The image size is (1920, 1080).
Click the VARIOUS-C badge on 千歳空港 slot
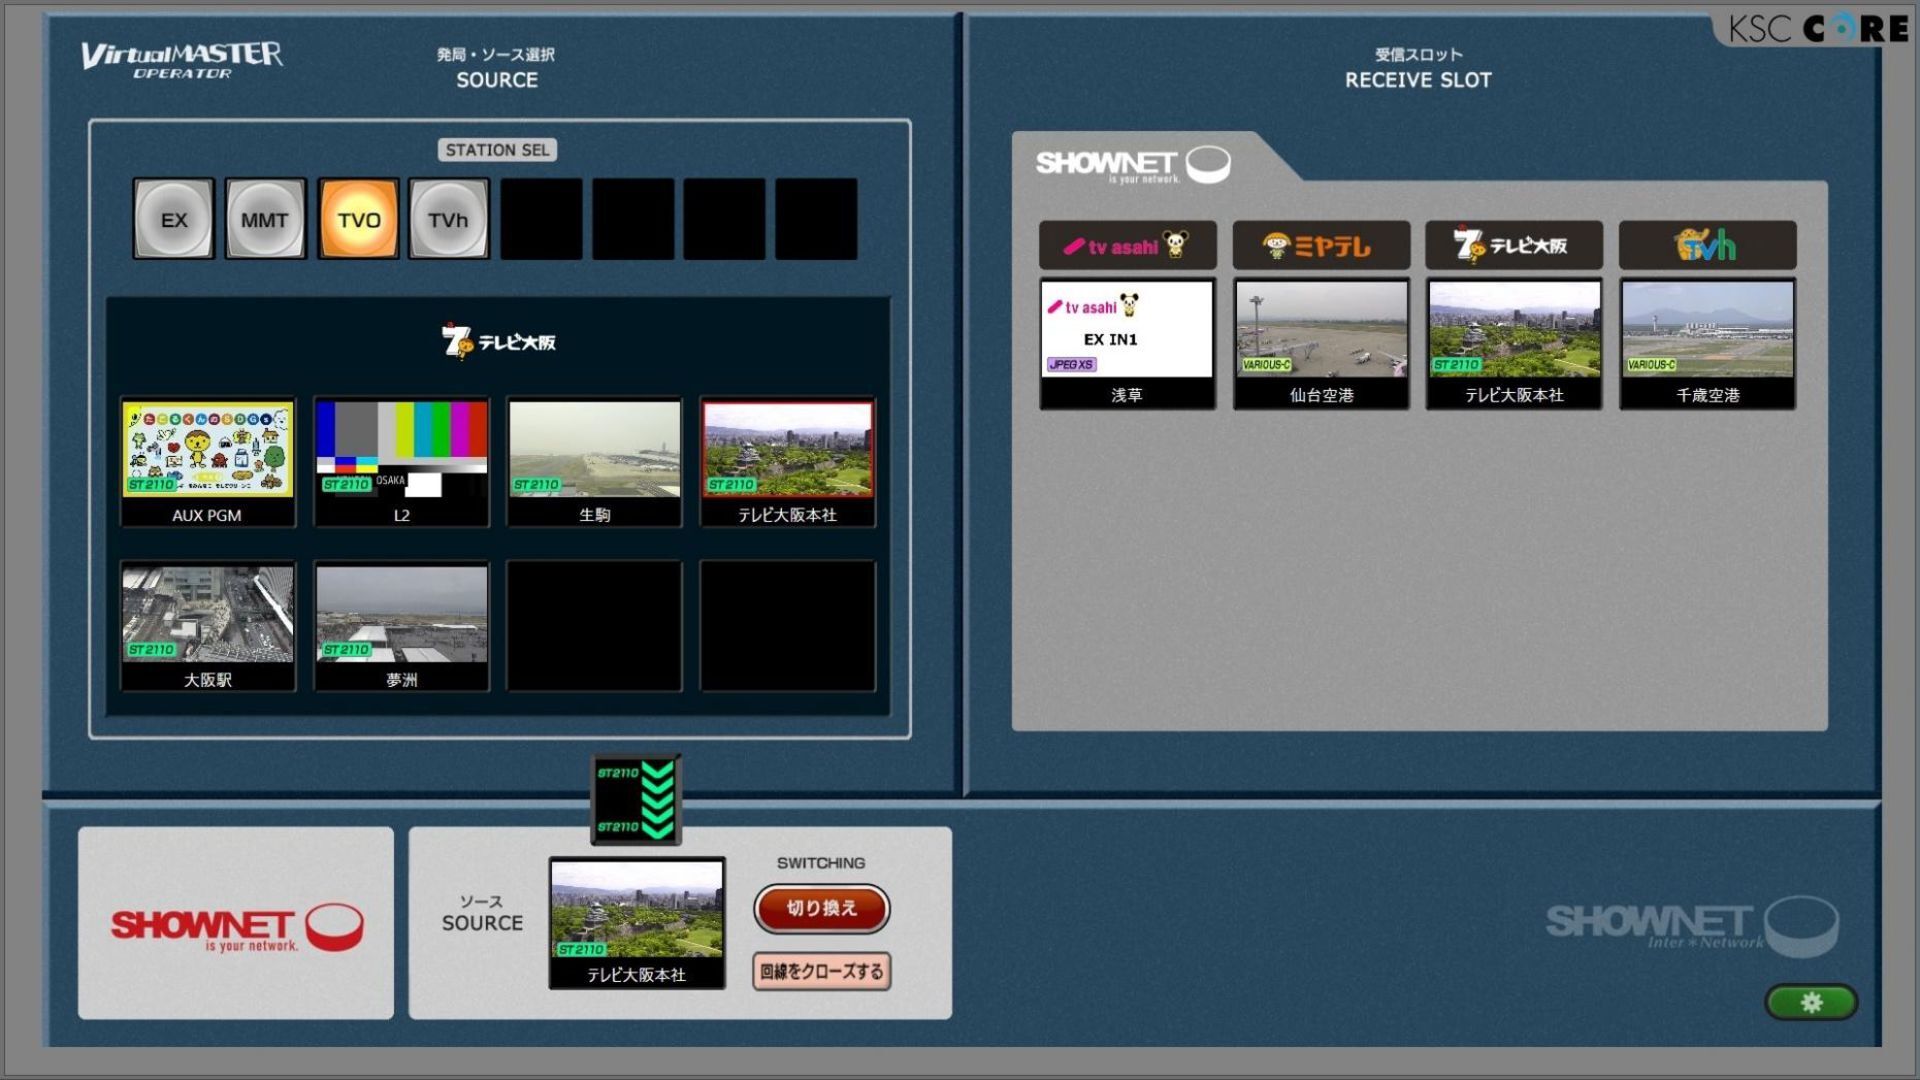coord(1651,365)
